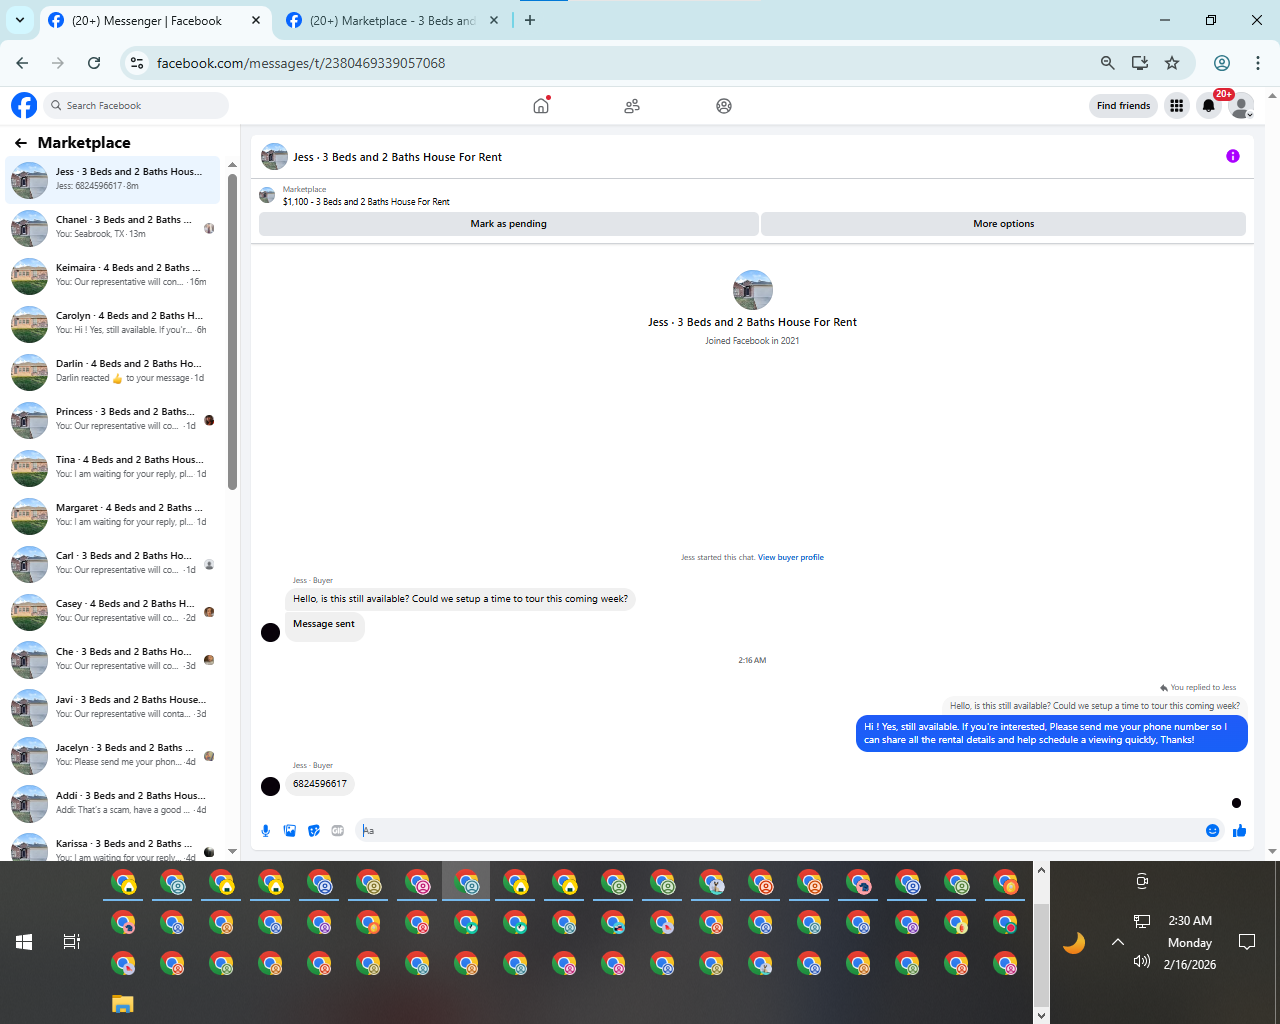Select Margaret conversation row

click(x=112, y=515)
